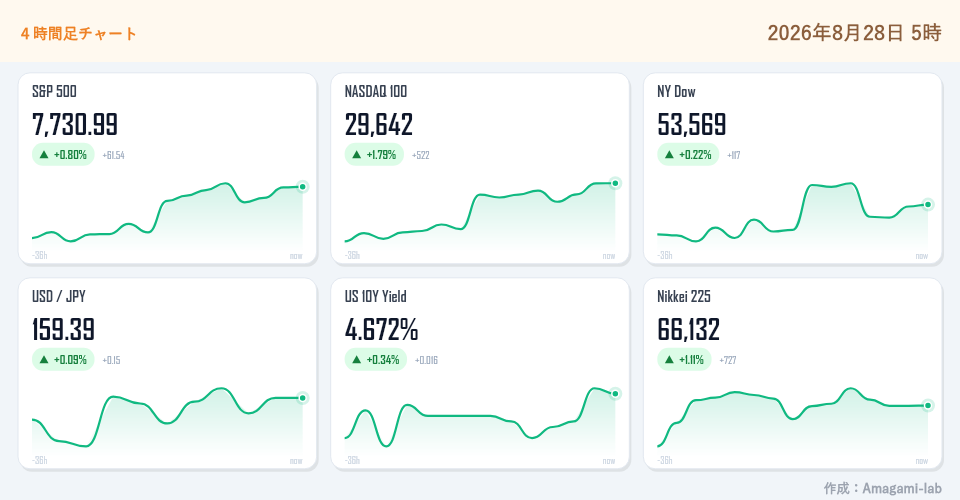Image resolution: width=960 pixels, height=500 pixels.
Task: Select the Nikkei 225 card title
Action: point(684,297)
